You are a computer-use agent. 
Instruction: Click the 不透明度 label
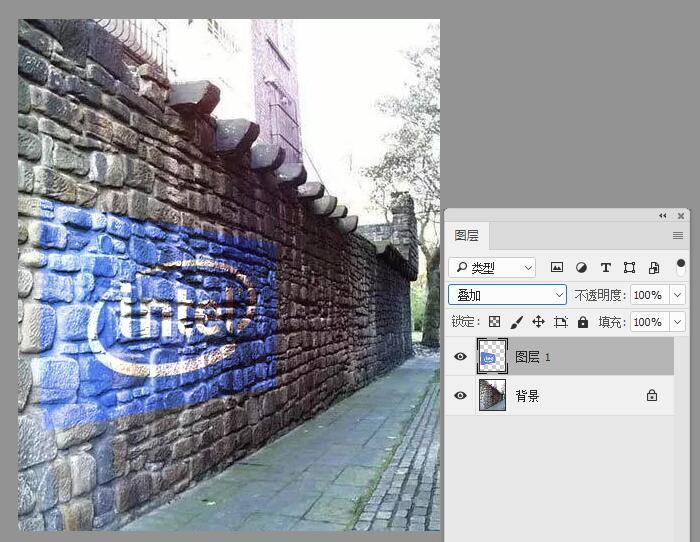[599, 295]
